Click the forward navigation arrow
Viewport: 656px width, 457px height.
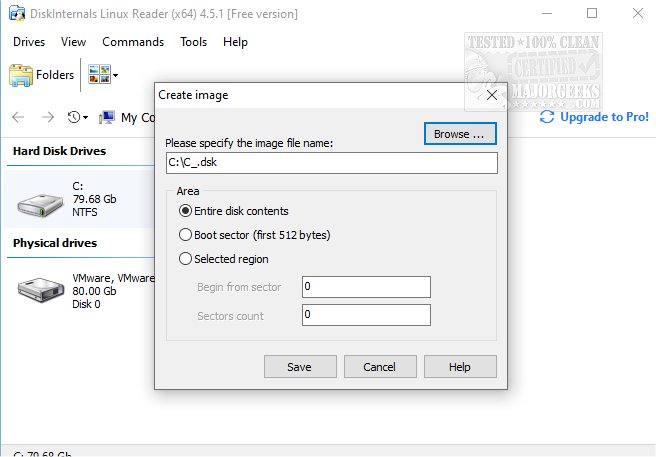[x=47, y=117]
